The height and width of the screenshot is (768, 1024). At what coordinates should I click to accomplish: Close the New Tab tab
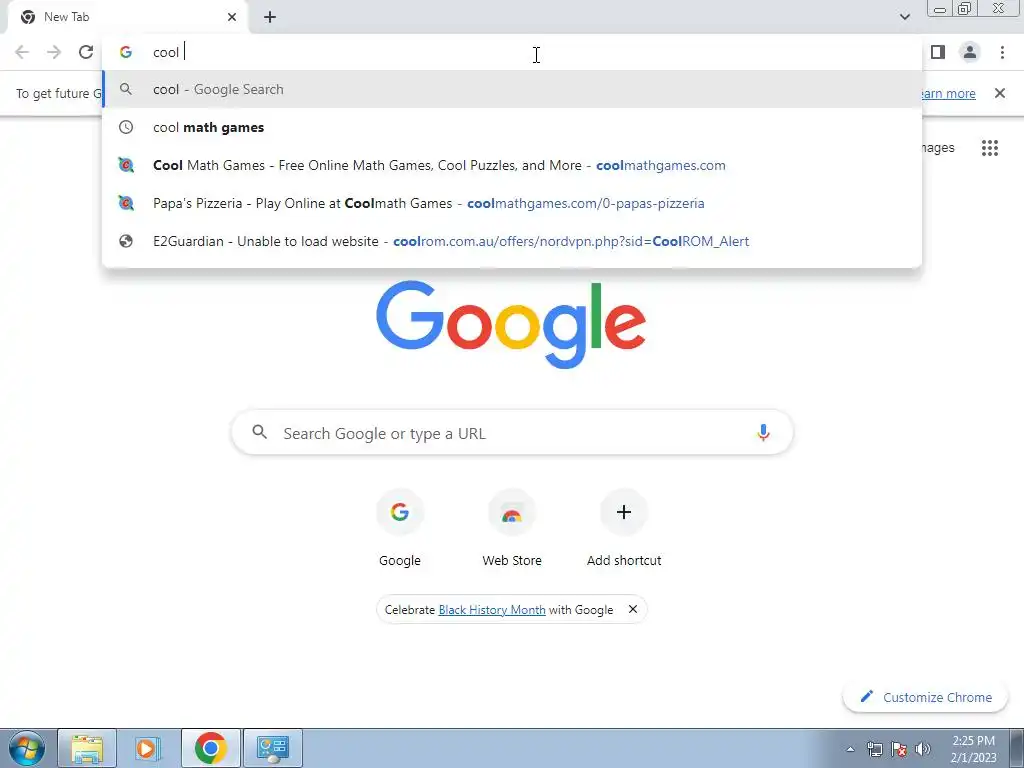(232, 17)
